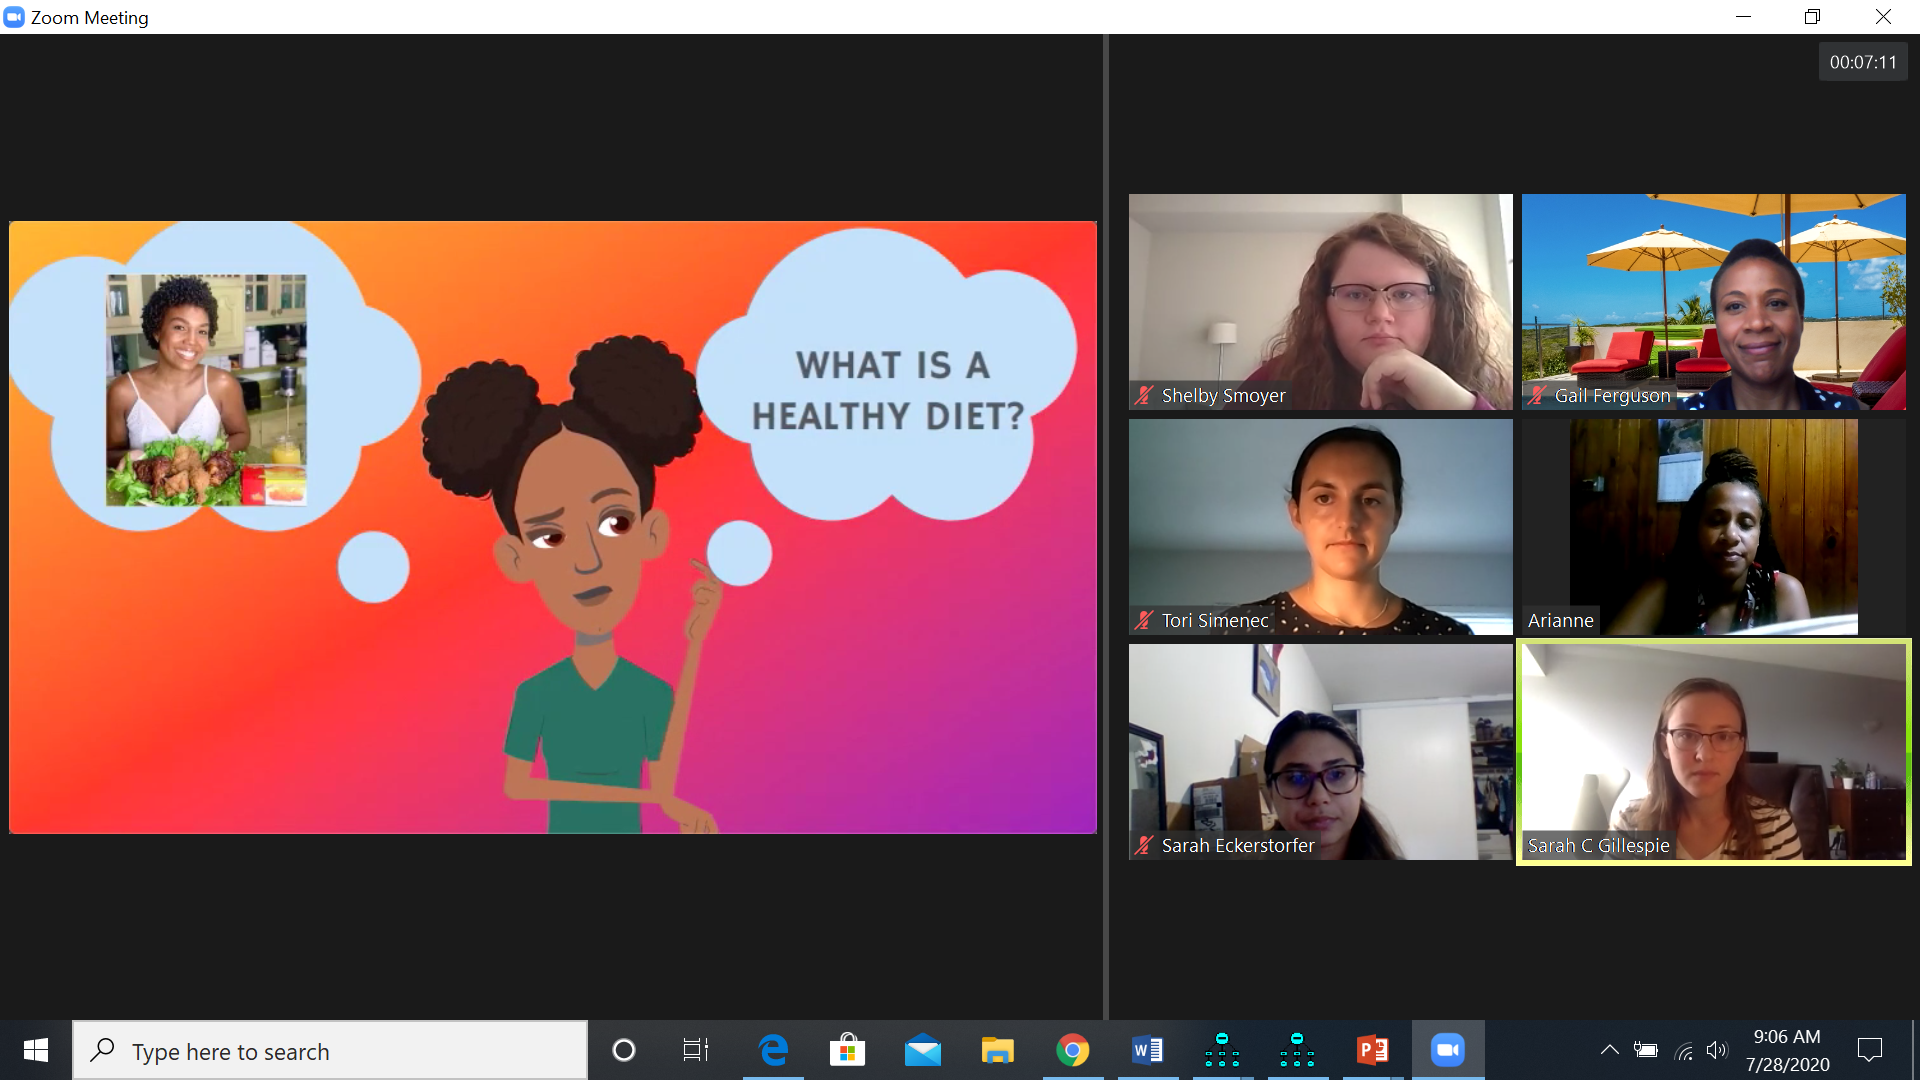Click the shared screen healthy diet slide
The image size is (1920, 1080).
(553, 527)
